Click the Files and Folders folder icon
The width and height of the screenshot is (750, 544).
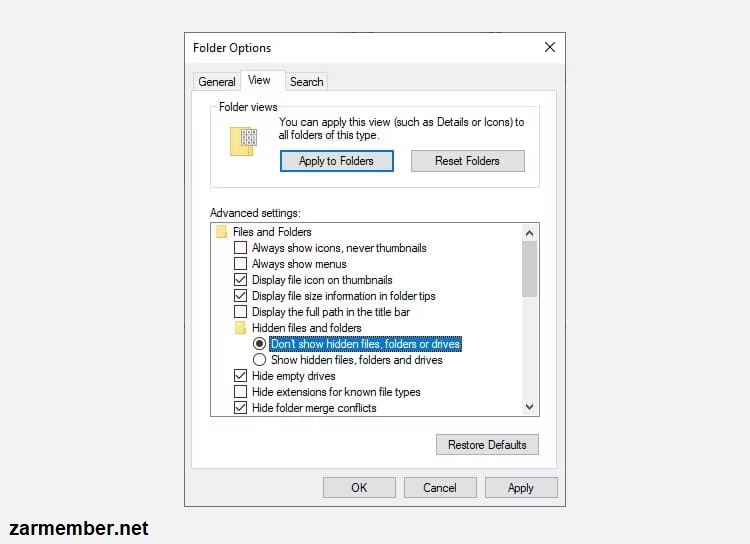pos(221,232)
